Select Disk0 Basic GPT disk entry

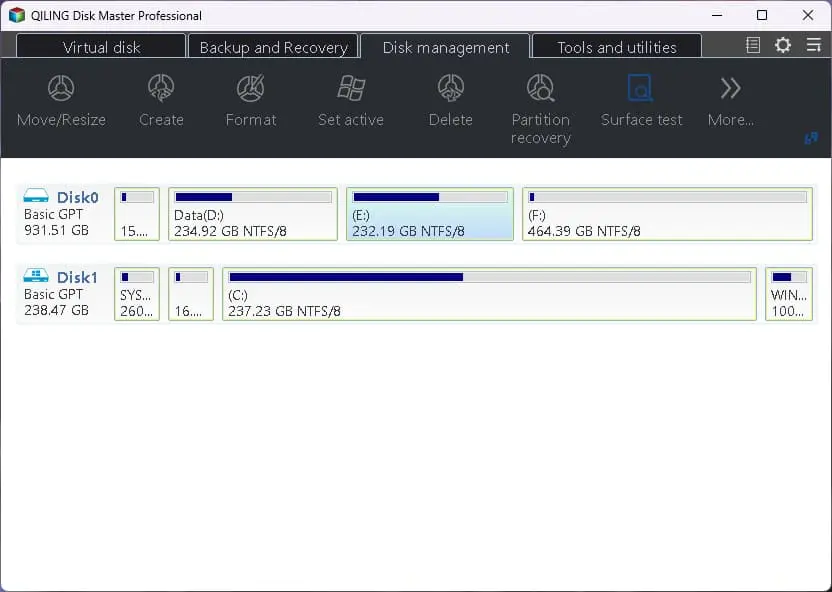coord(61,214)
